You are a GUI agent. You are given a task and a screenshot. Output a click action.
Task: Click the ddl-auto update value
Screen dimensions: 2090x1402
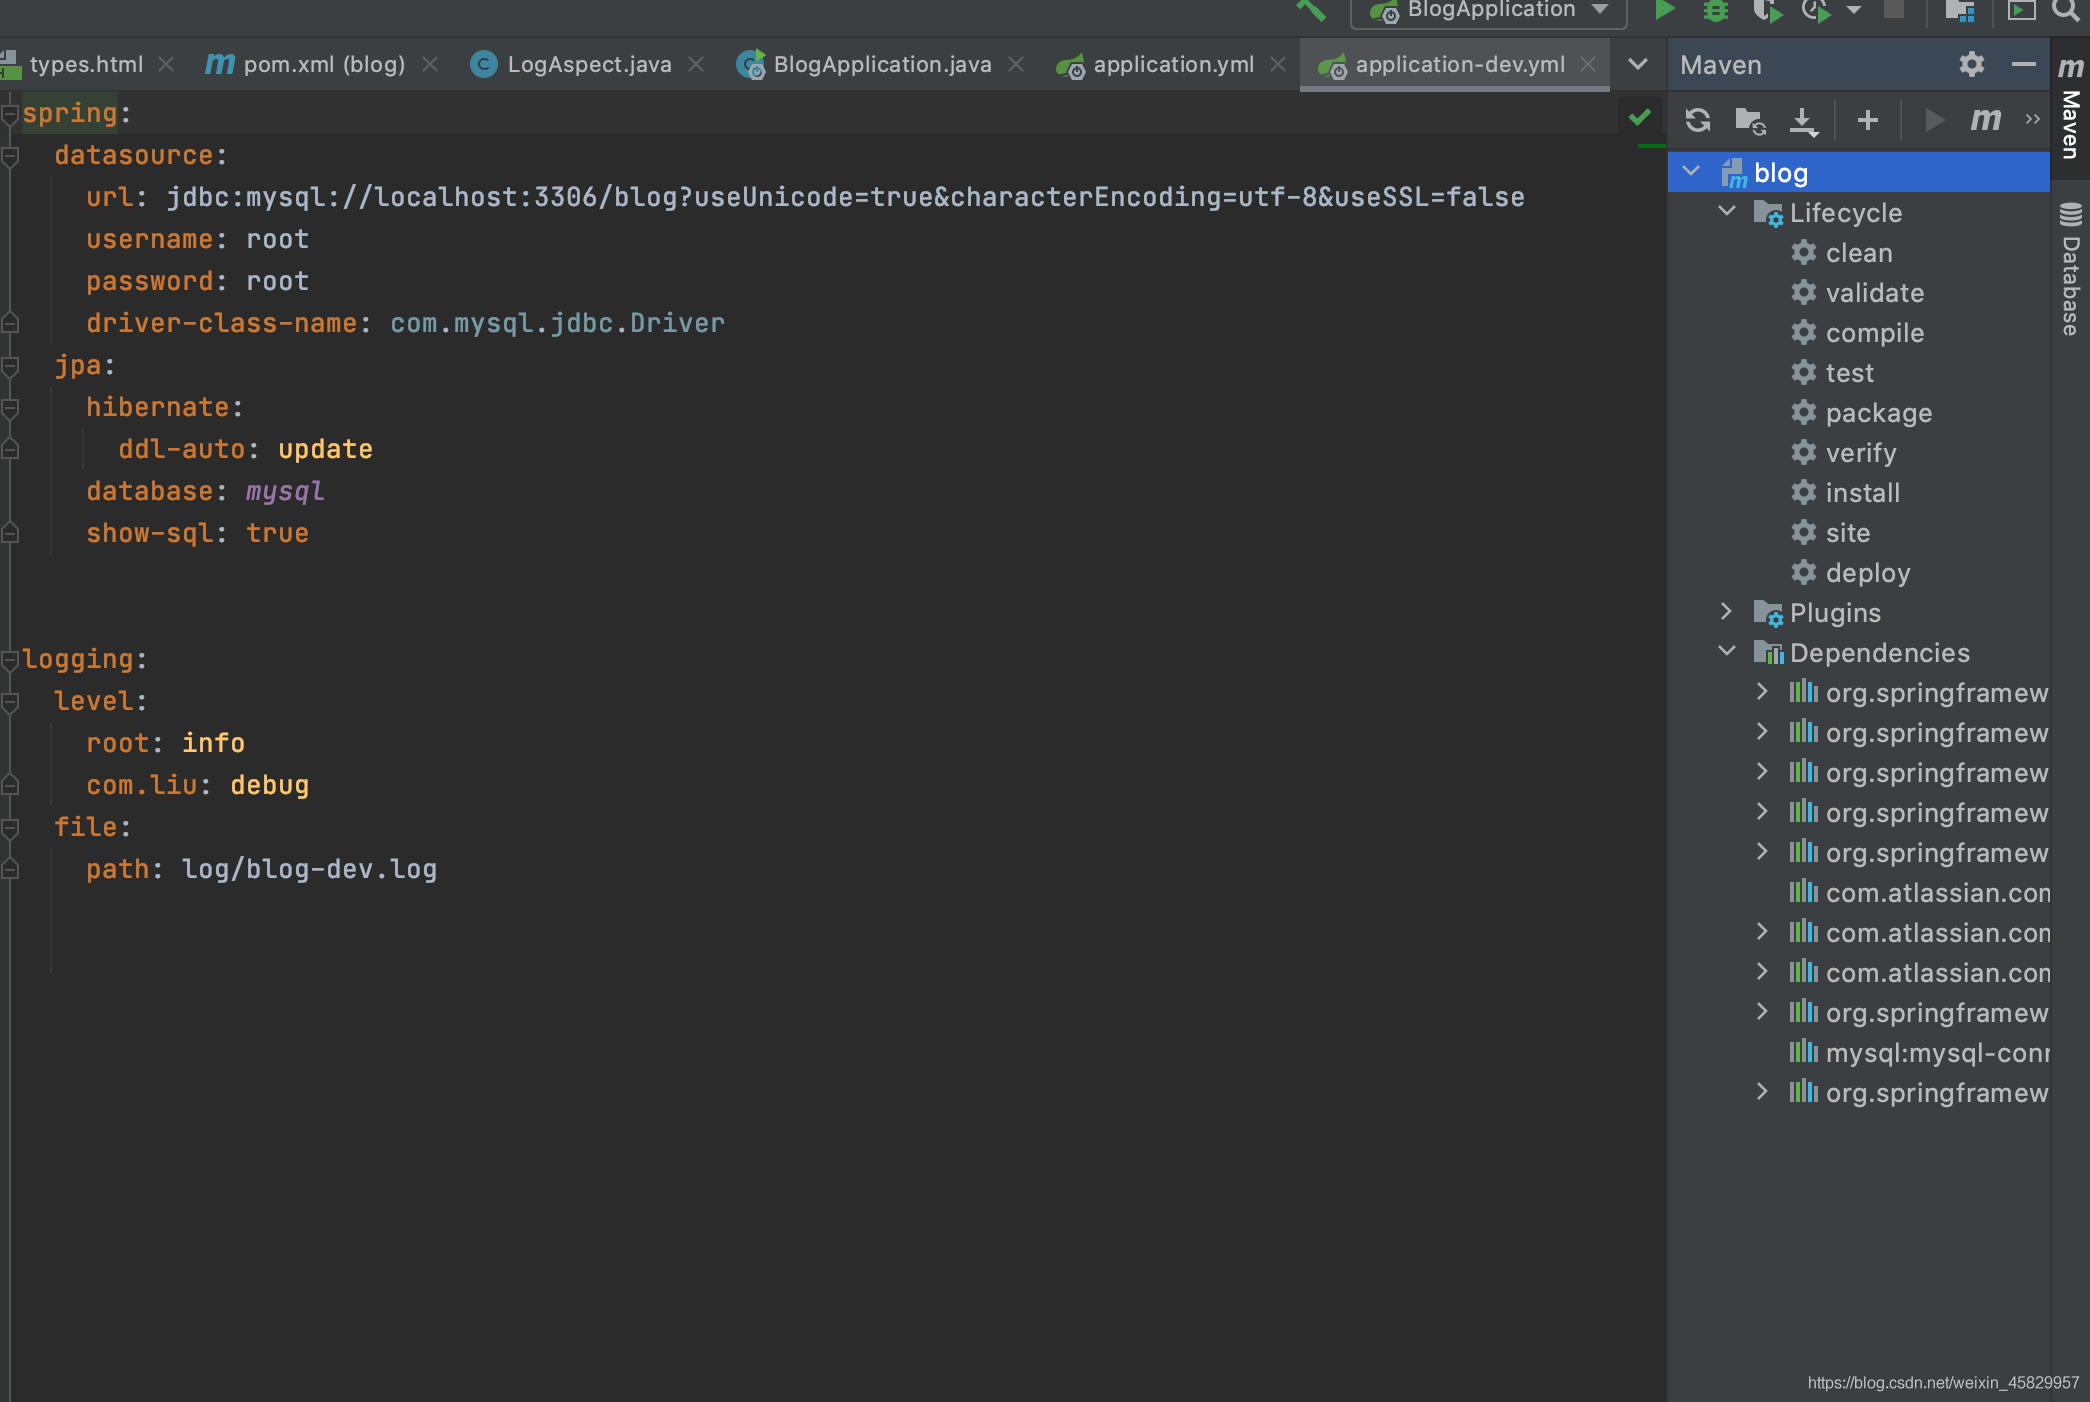coord(325,449)
